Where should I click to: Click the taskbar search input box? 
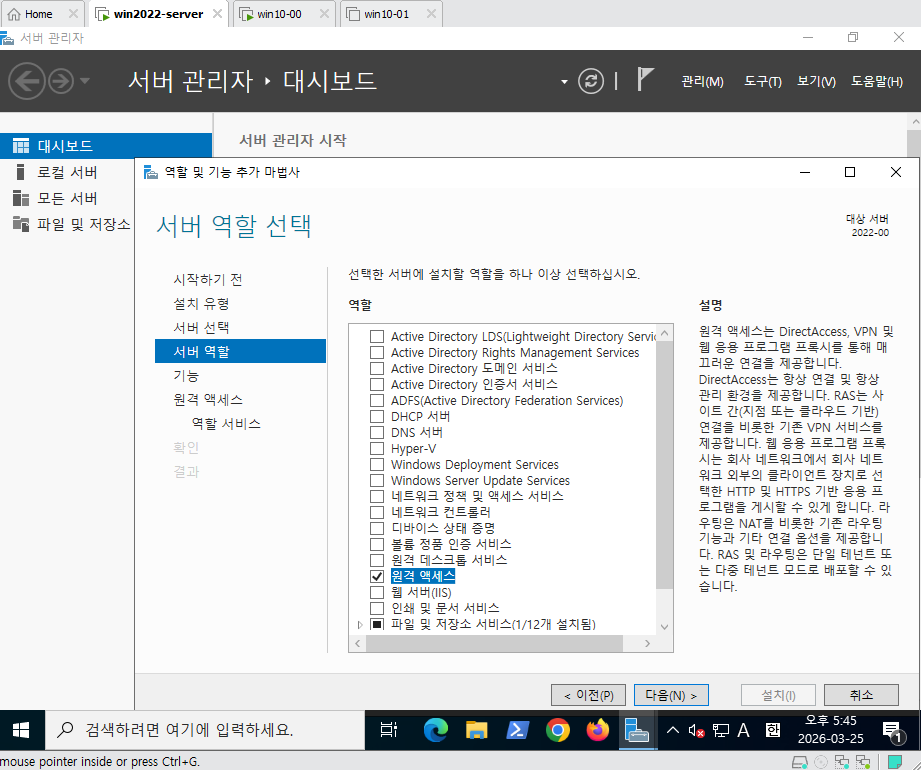[205, 730]
